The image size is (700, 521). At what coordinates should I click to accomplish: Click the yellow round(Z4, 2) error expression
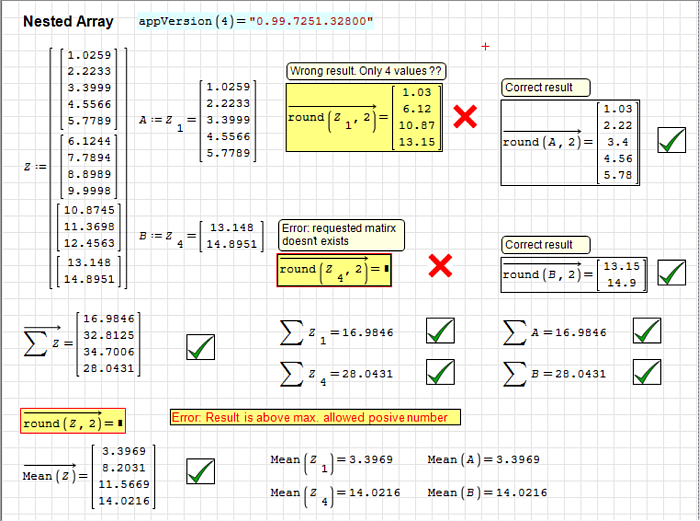[334, 270]
